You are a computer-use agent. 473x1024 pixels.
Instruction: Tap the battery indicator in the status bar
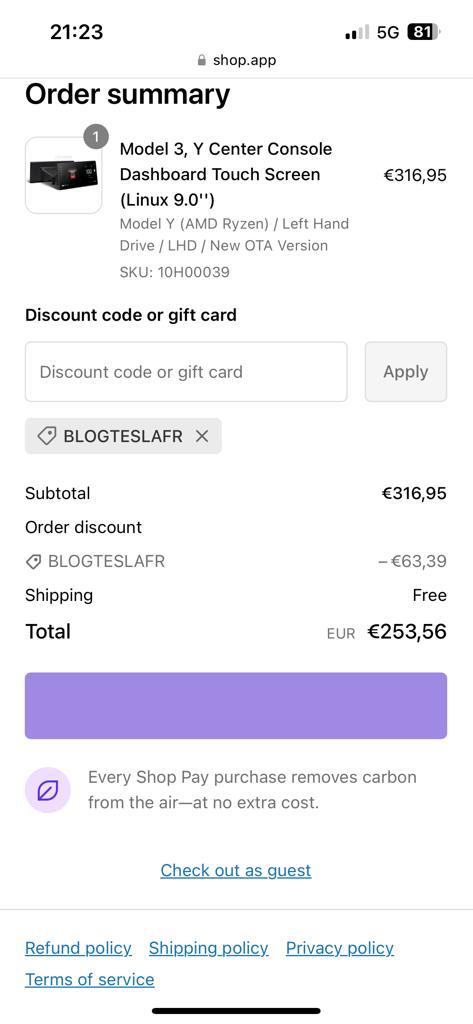[424, 32]
